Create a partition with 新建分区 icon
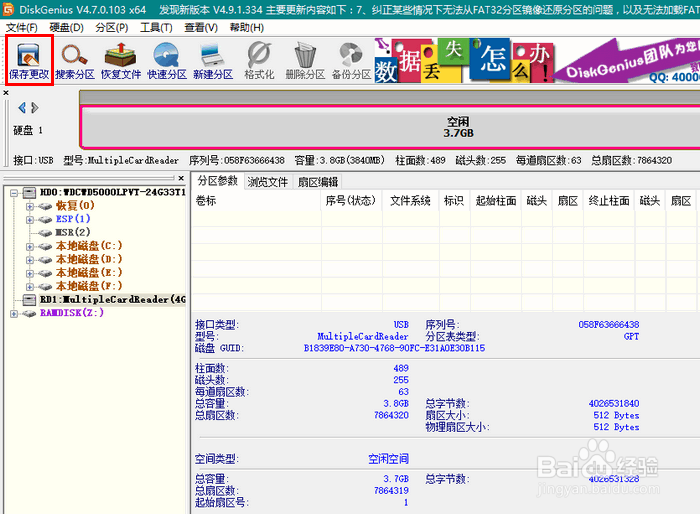 click(213, 61)
